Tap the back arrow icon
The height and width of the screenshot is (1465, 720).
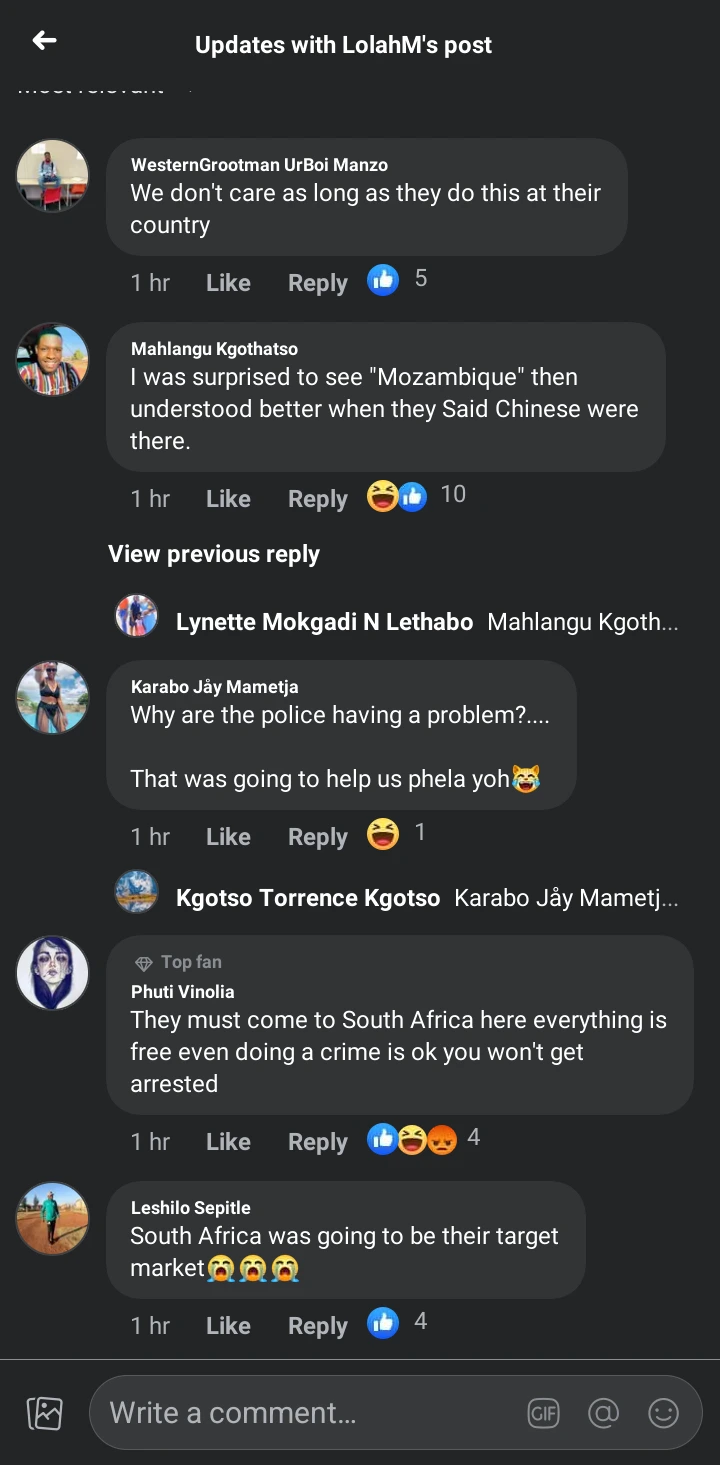click(44, 41)
